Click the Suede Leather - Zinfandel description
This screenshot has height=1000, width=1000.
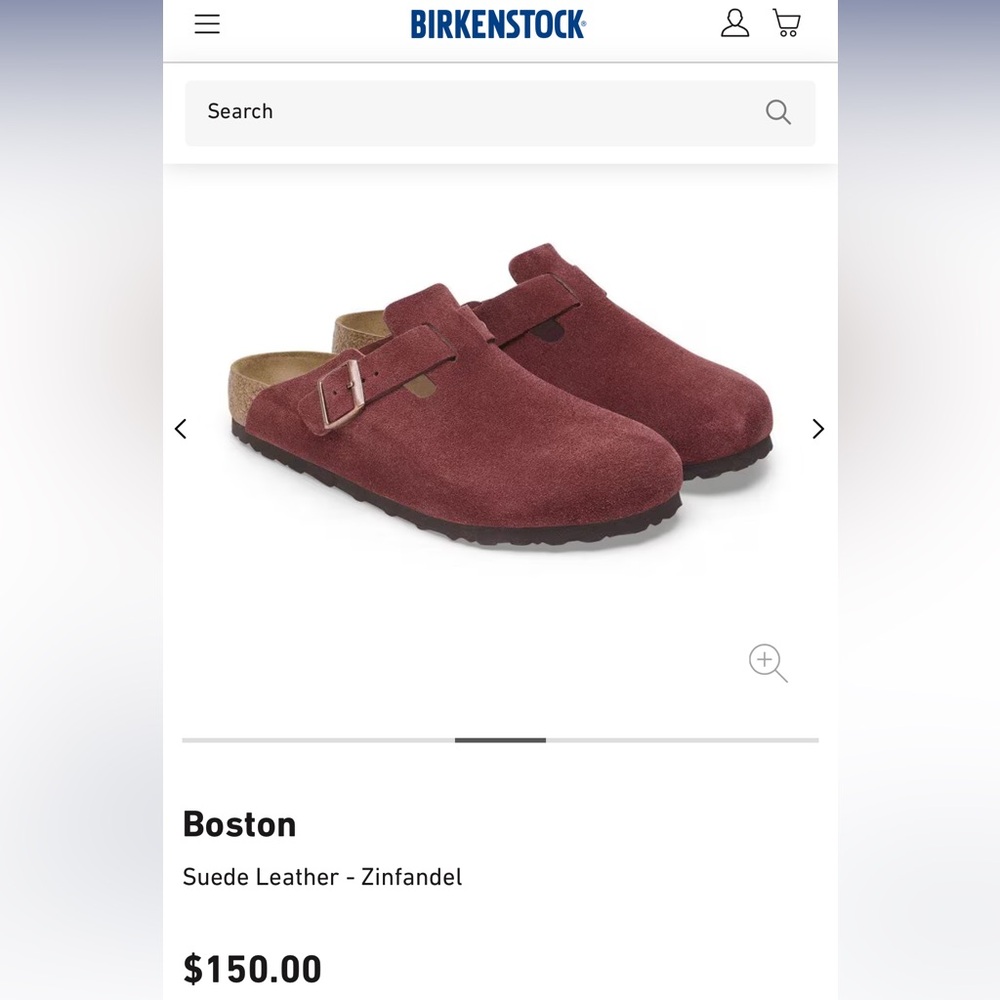click(322, 877)
